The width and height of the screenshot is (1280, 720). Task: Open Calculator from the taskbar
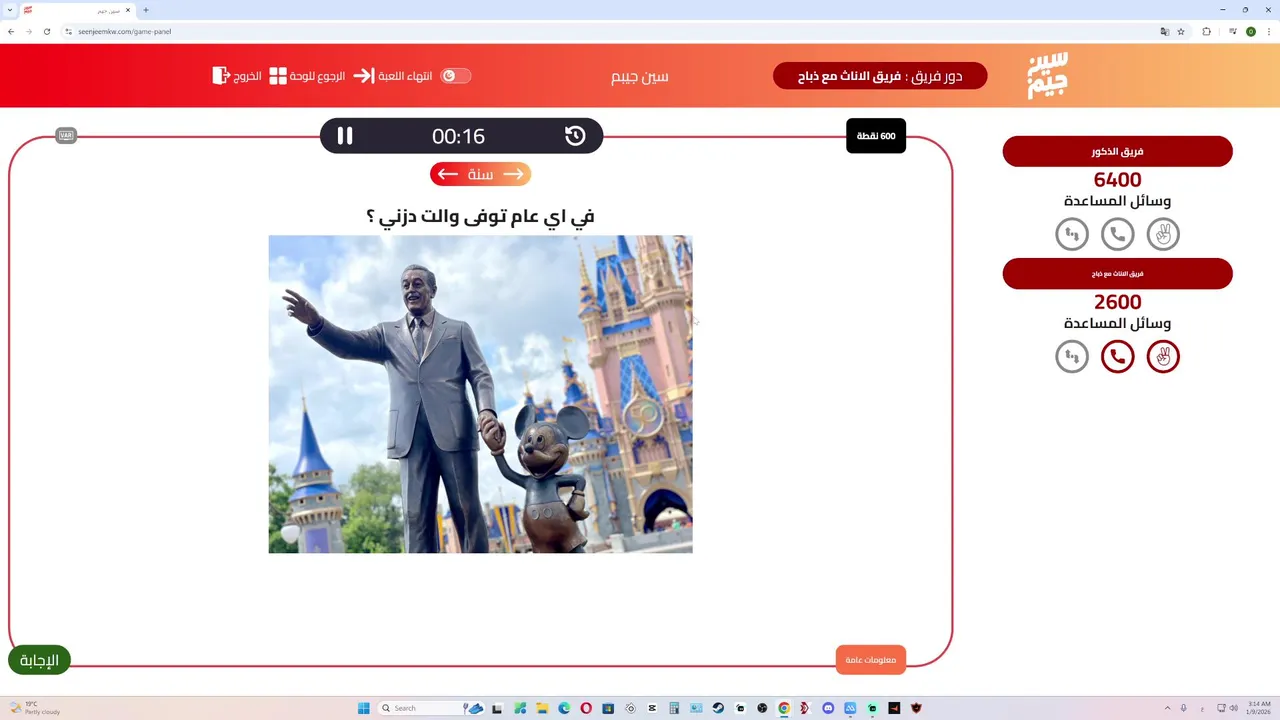tap(674, 708)
